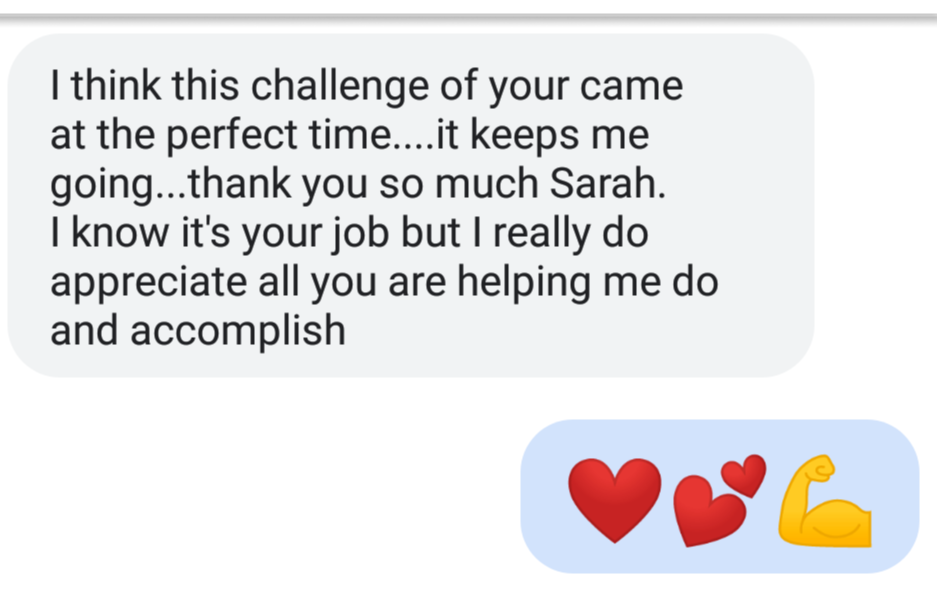Image resolution: width=937 pixels, height=613 pixels.
Task: Click the word "think" in the first line
Action: coord(117,85)
